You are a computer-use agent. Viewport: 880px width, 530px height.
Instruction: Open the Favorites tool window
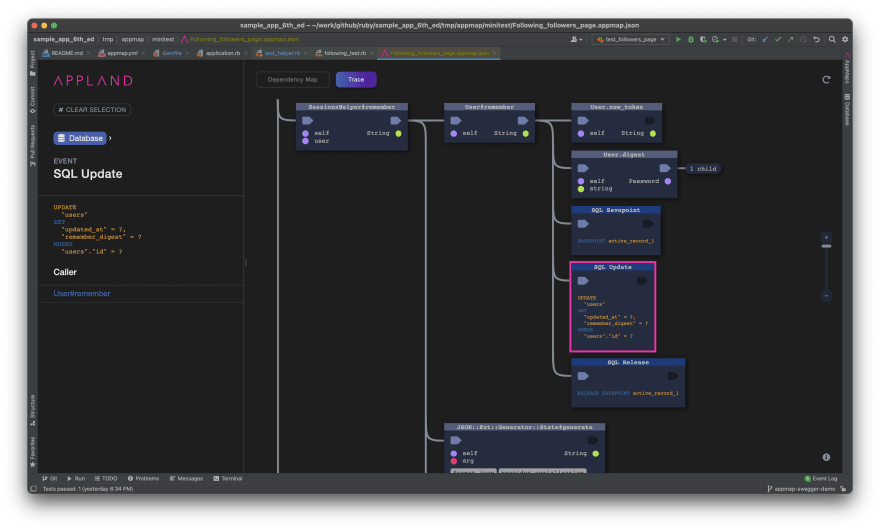coord(33,452)
